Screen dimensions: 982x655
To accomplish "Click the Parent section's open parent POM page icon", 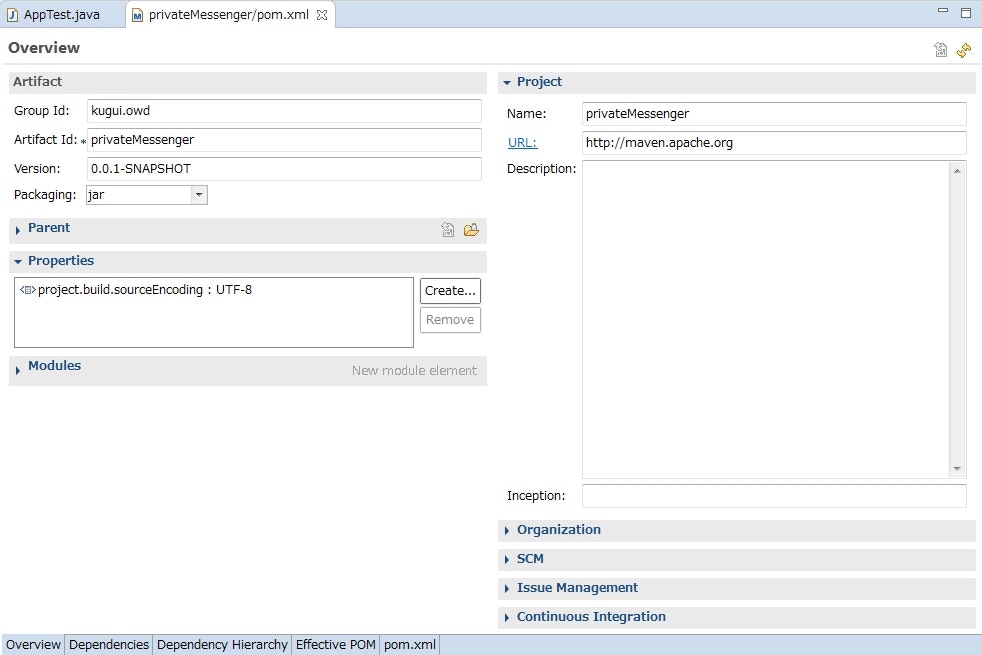I will (x=447, y=230).
